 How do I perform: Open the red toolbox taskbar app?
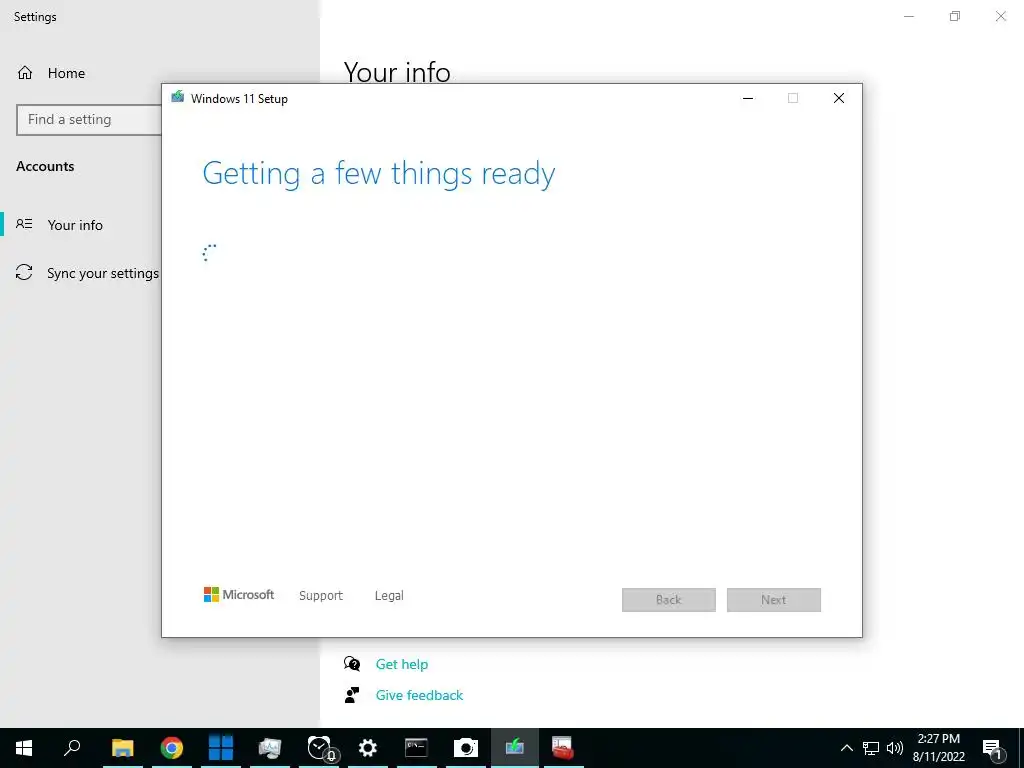pyautogui.click(x=563, y=748)
